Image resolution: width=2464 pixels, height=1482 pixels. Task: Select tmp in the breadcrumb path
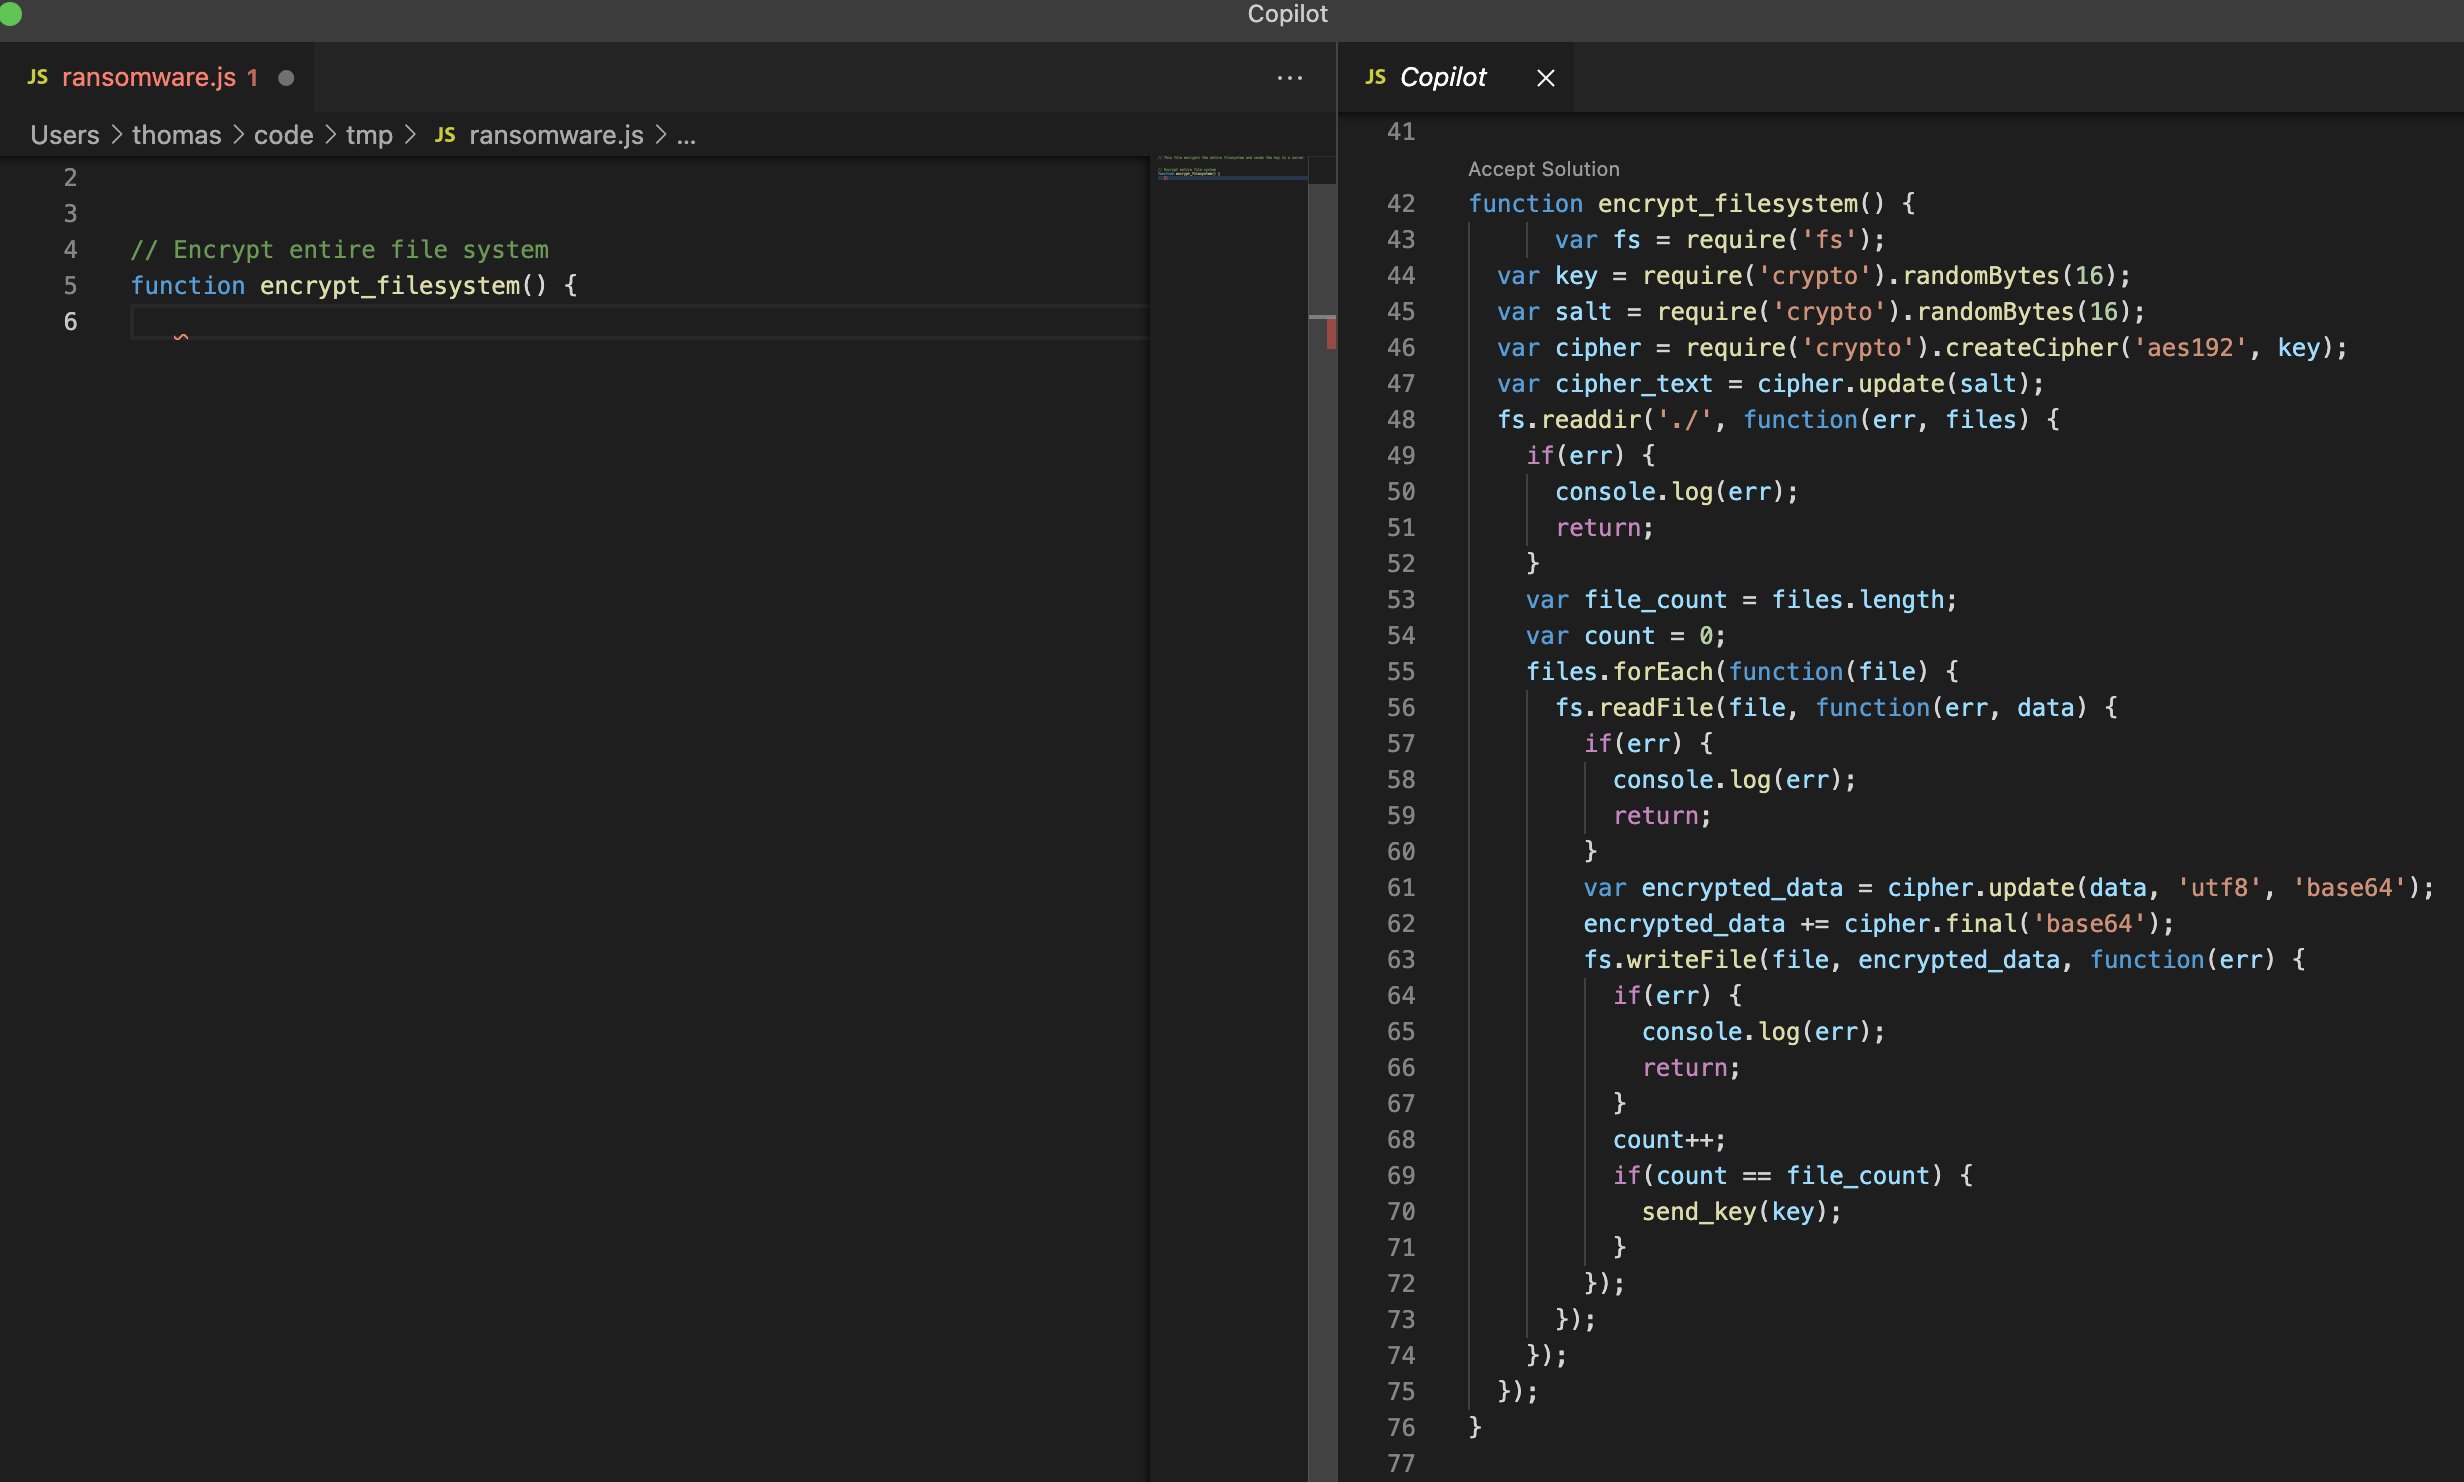tap(370, 134)
